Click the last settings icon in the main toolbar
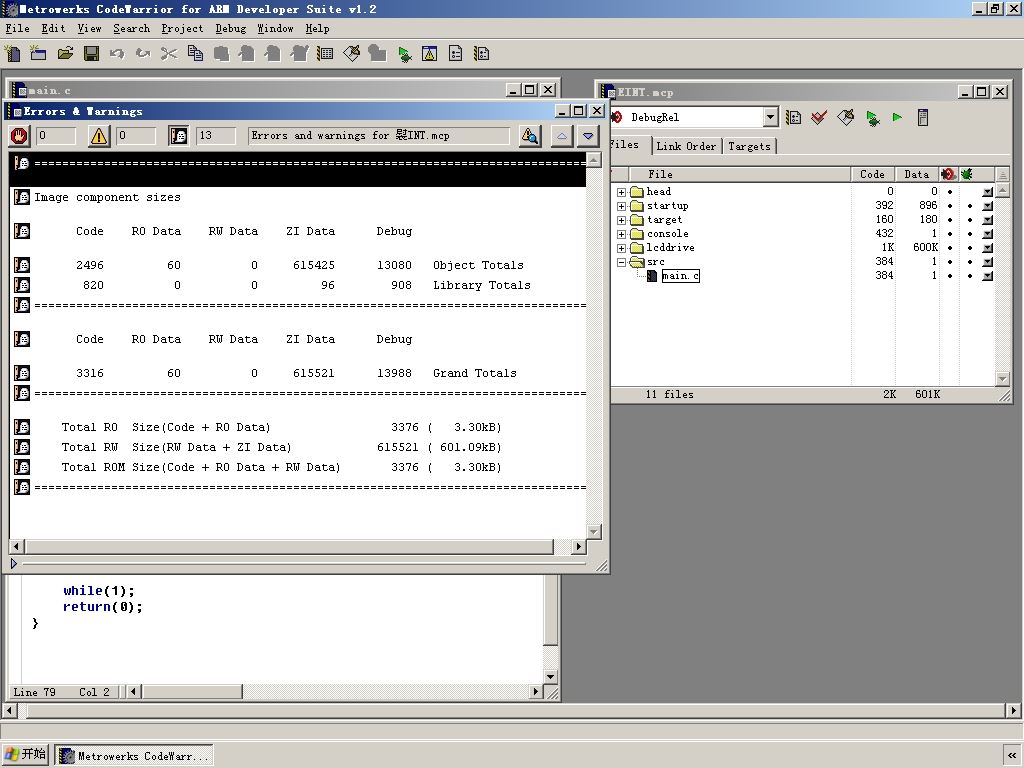The image size is (1024, 768). 481,54
